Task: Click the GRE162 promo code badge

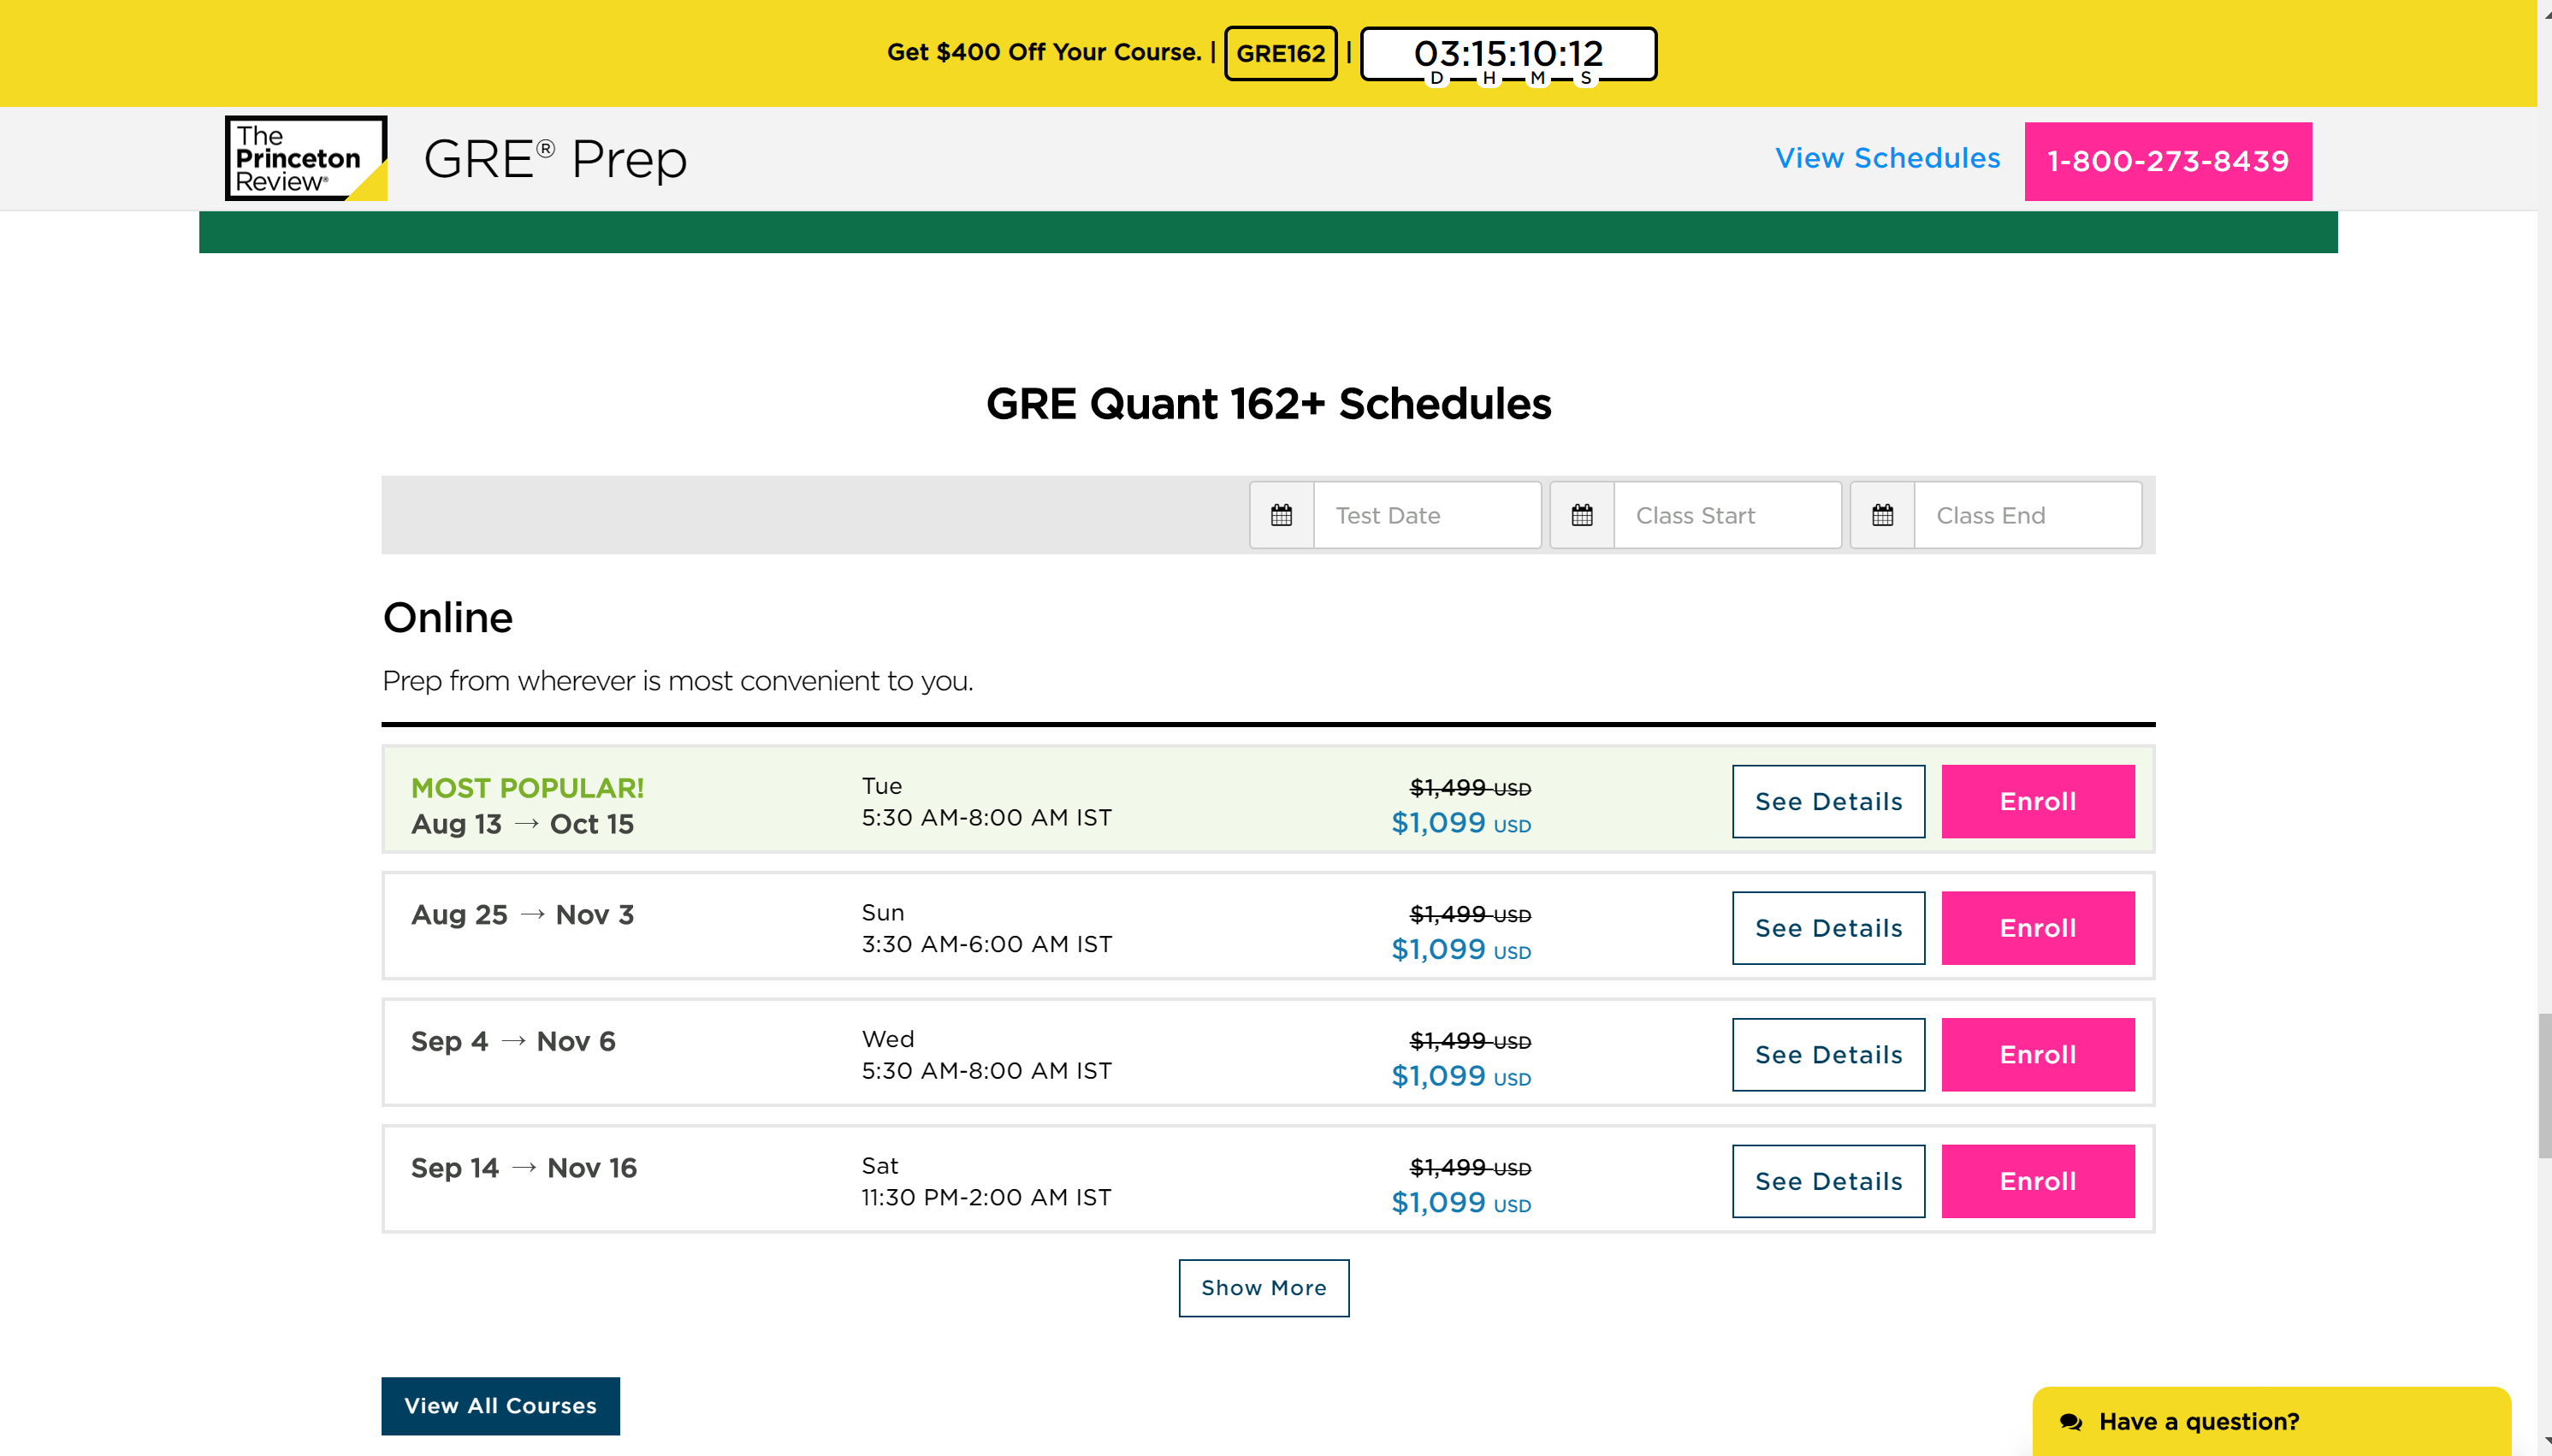Action: [1280, 53]
